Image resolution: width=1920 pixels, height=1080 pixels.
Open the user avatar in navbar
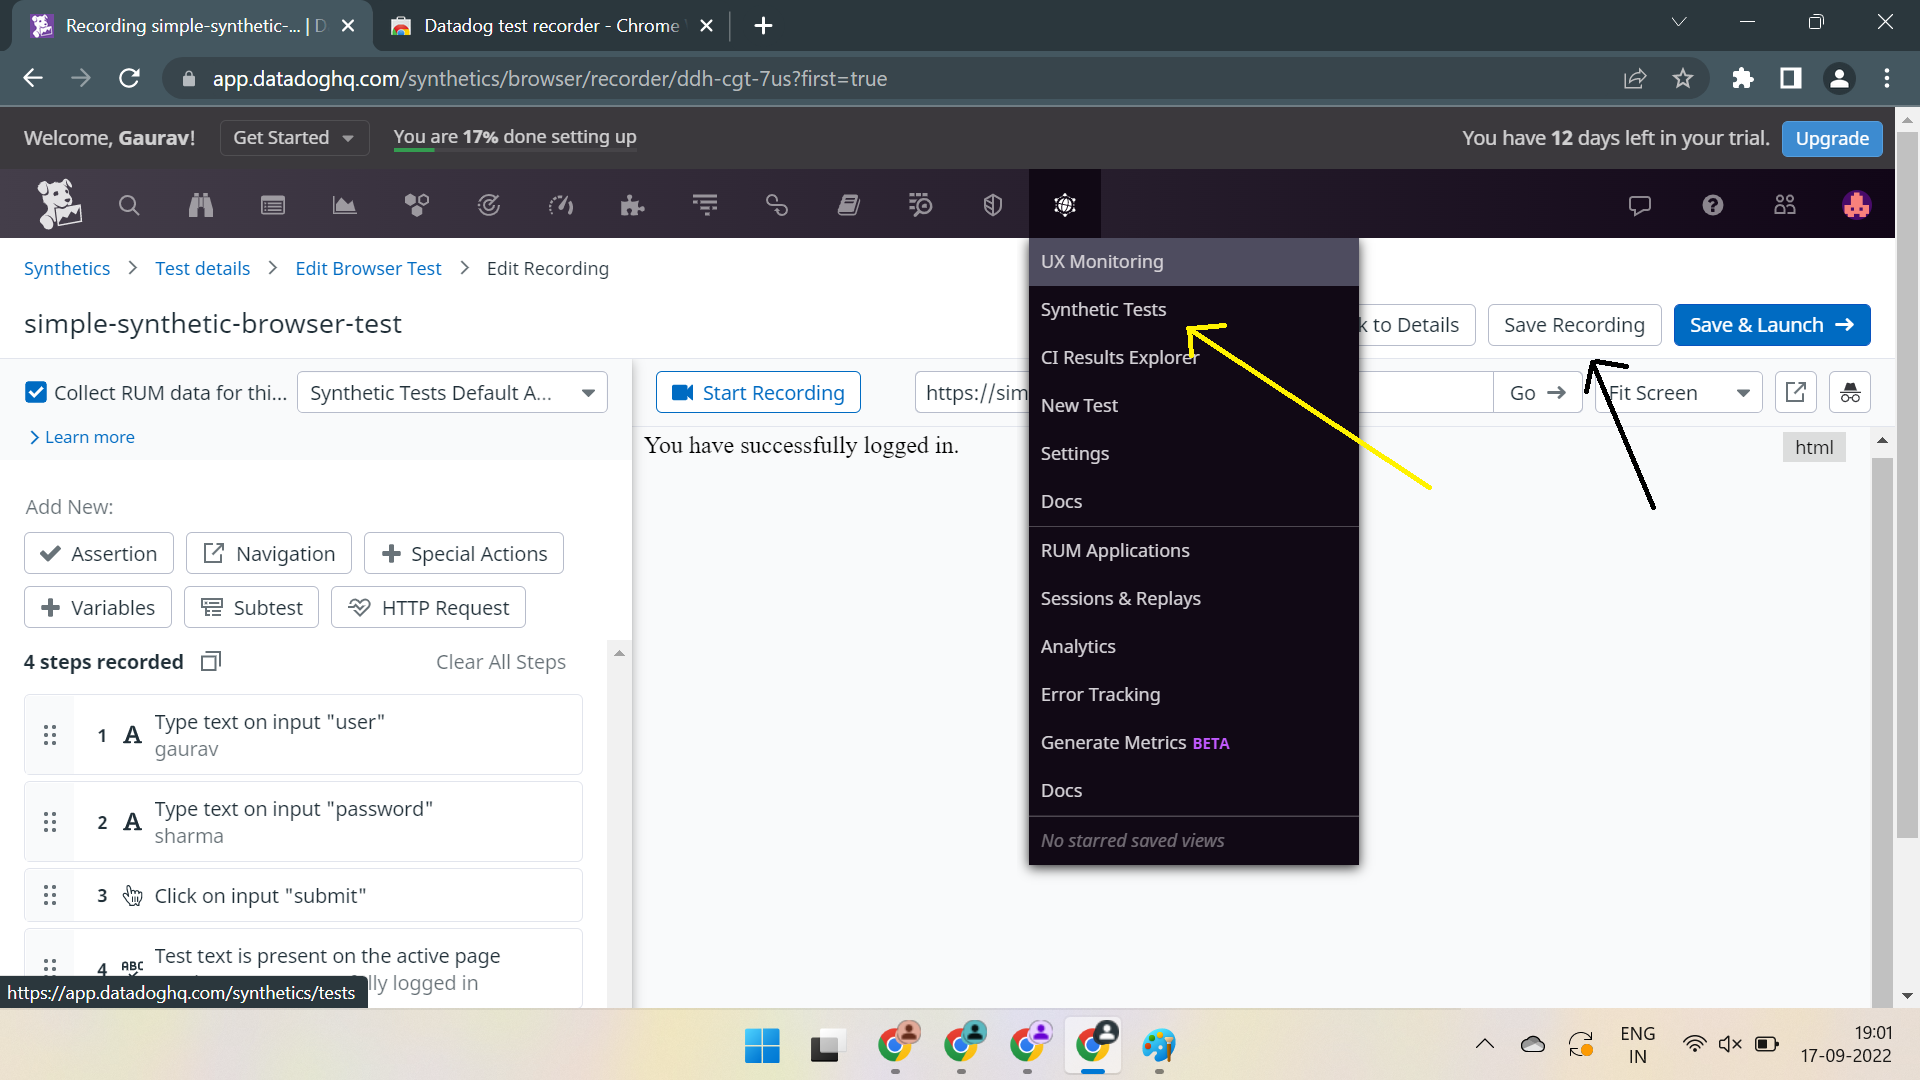(x=1857, y=205)
